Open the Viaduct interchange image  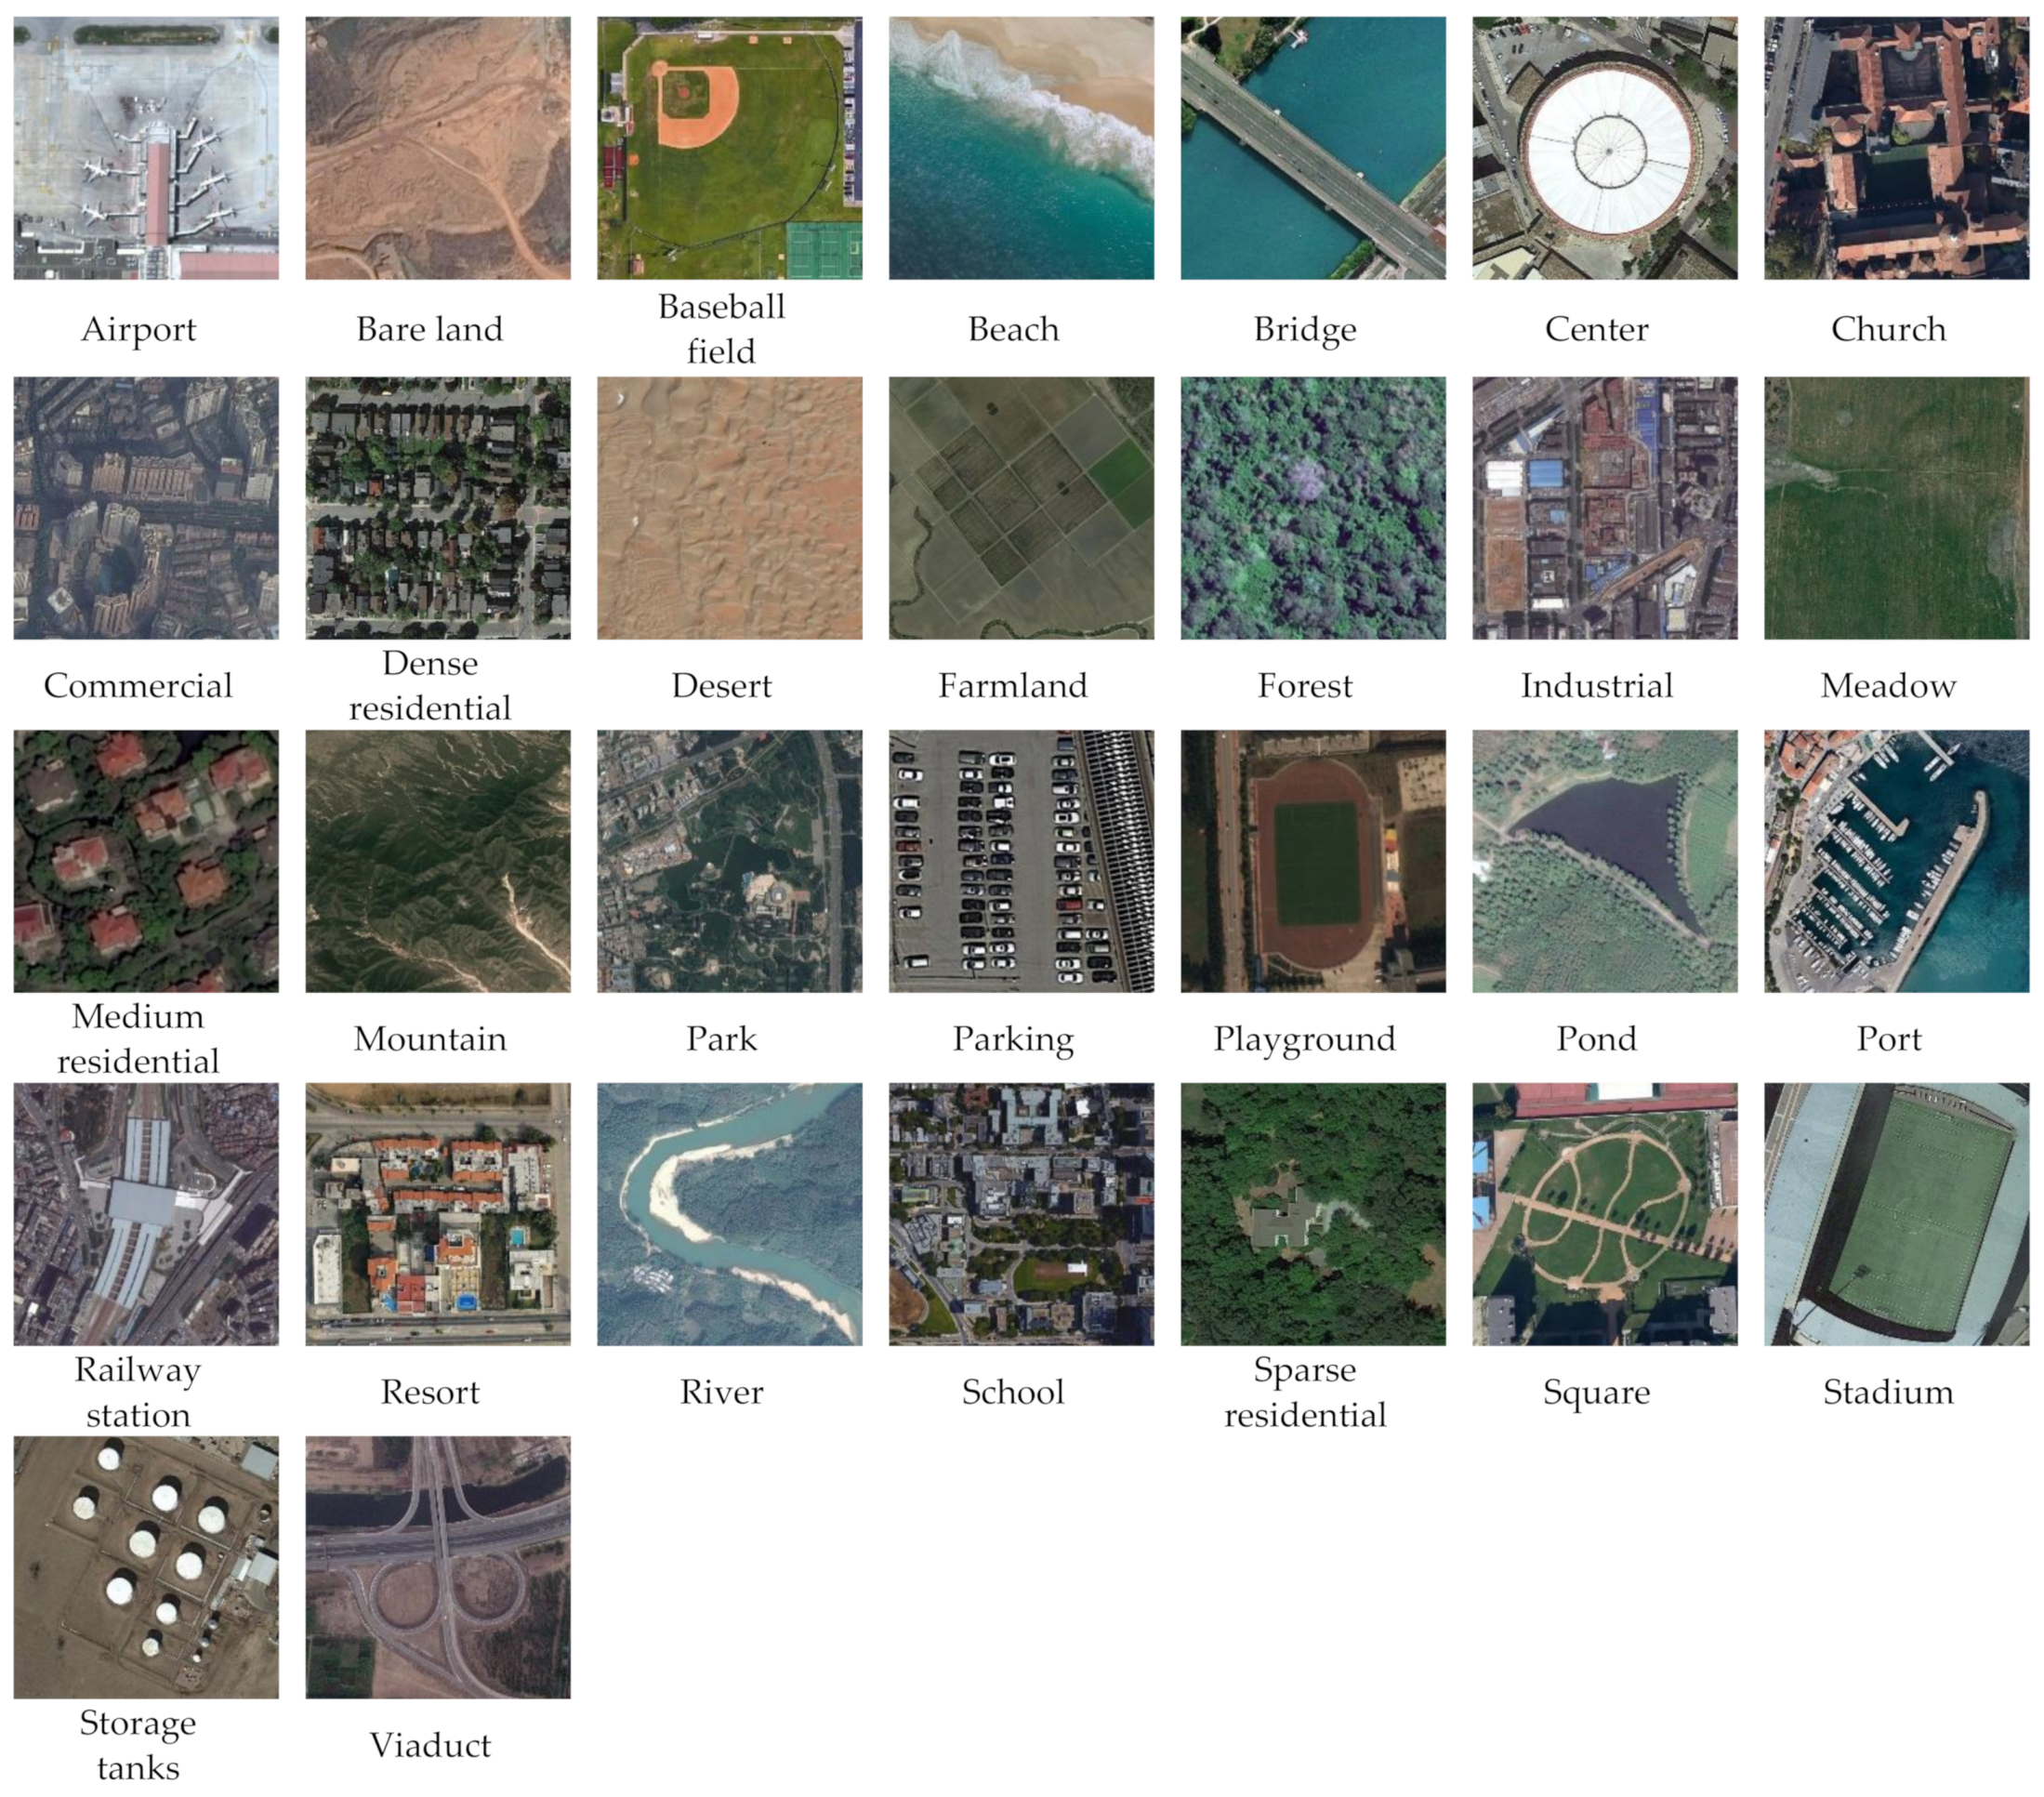click(x=438, y=1567)
